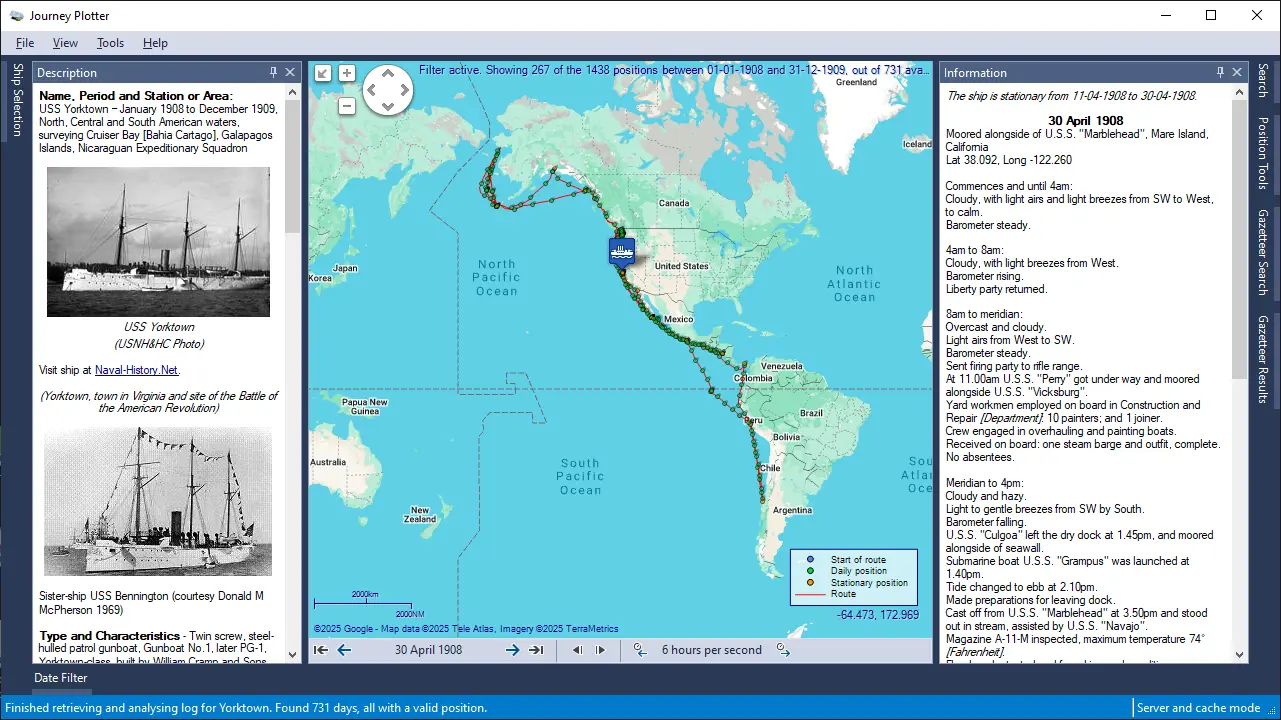Click the Google map data copyright text
Screen dimensions: 1281x720
point(466,629)
